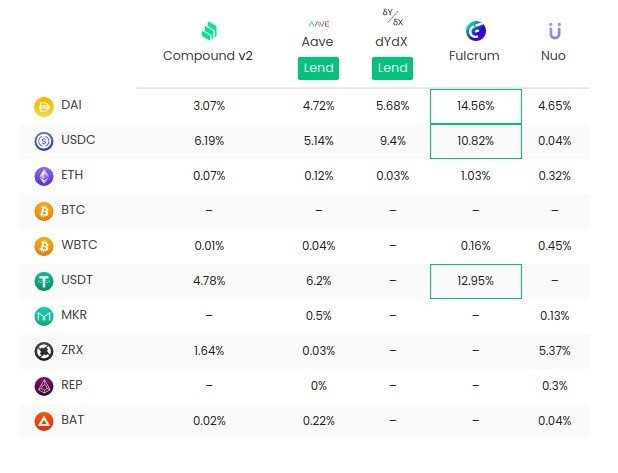Click the MKR Maker icon

(x=44, y=316)
